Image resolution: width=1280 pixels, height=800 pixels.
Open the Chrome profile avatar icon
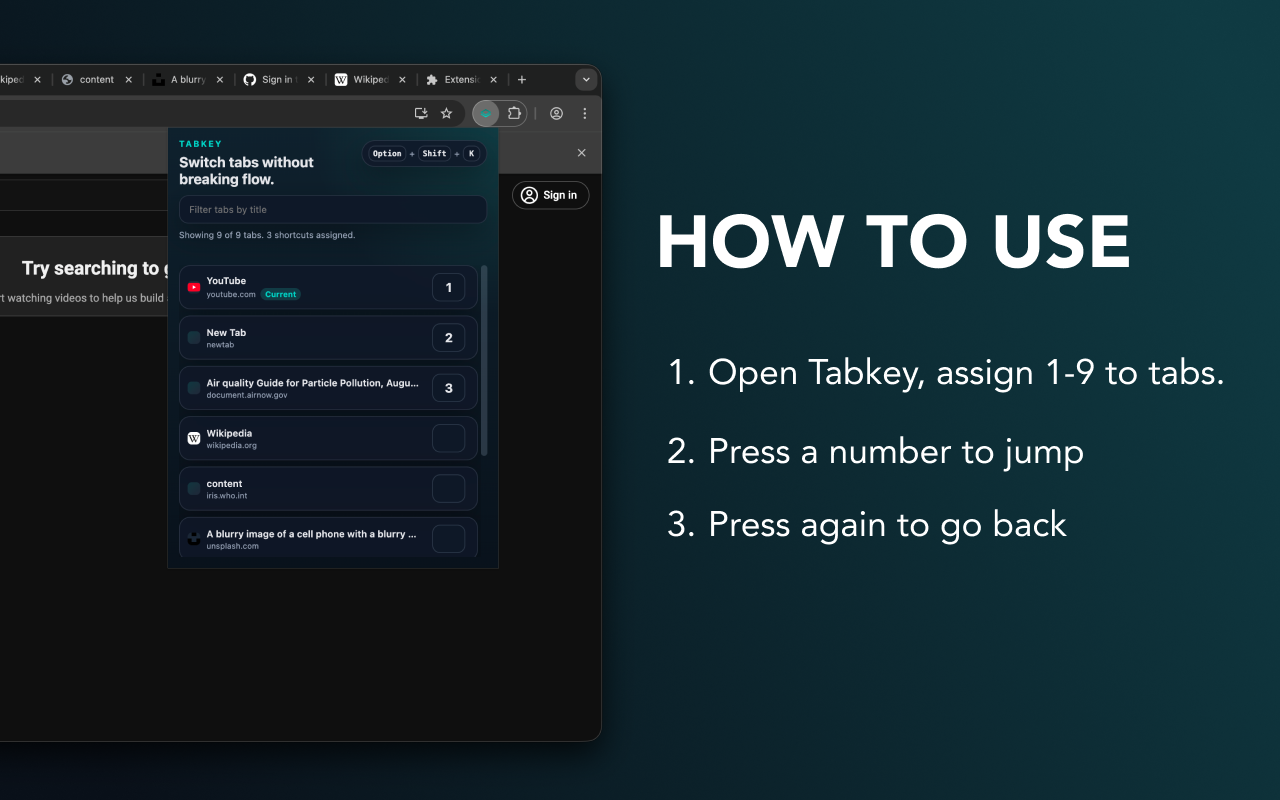[556, 113]
